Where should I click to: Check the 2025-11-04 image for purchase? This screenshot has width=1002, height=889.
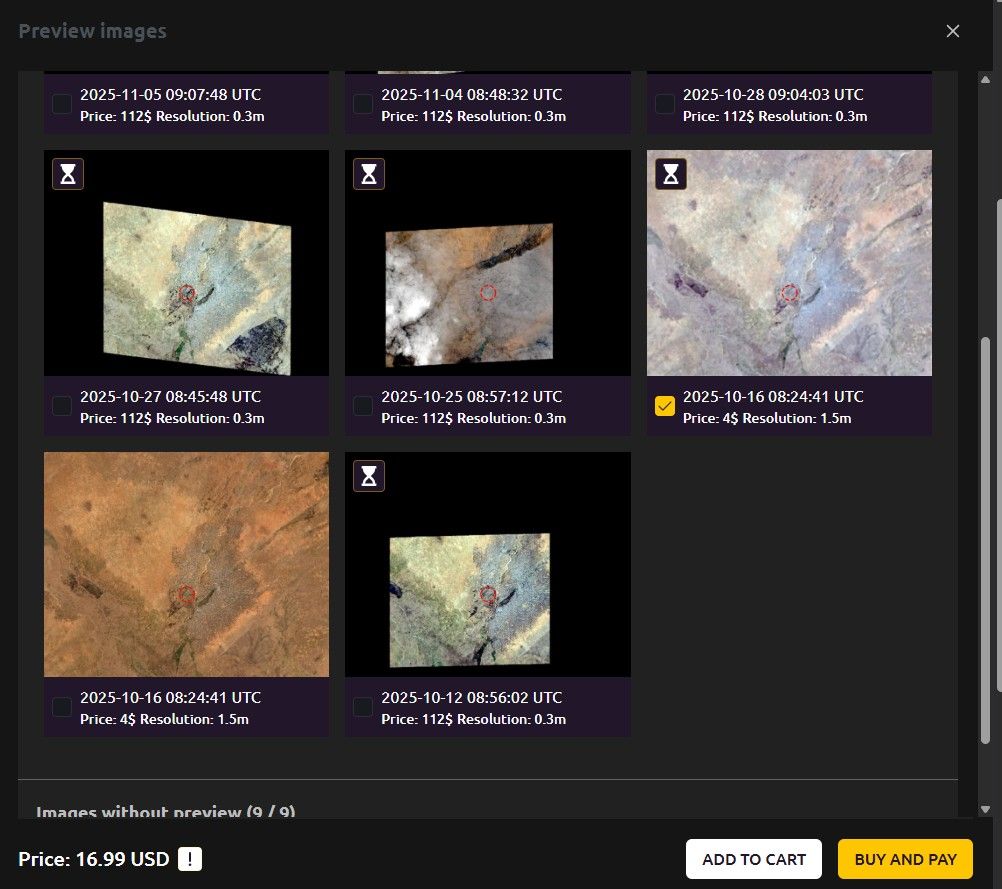[362, 103]
